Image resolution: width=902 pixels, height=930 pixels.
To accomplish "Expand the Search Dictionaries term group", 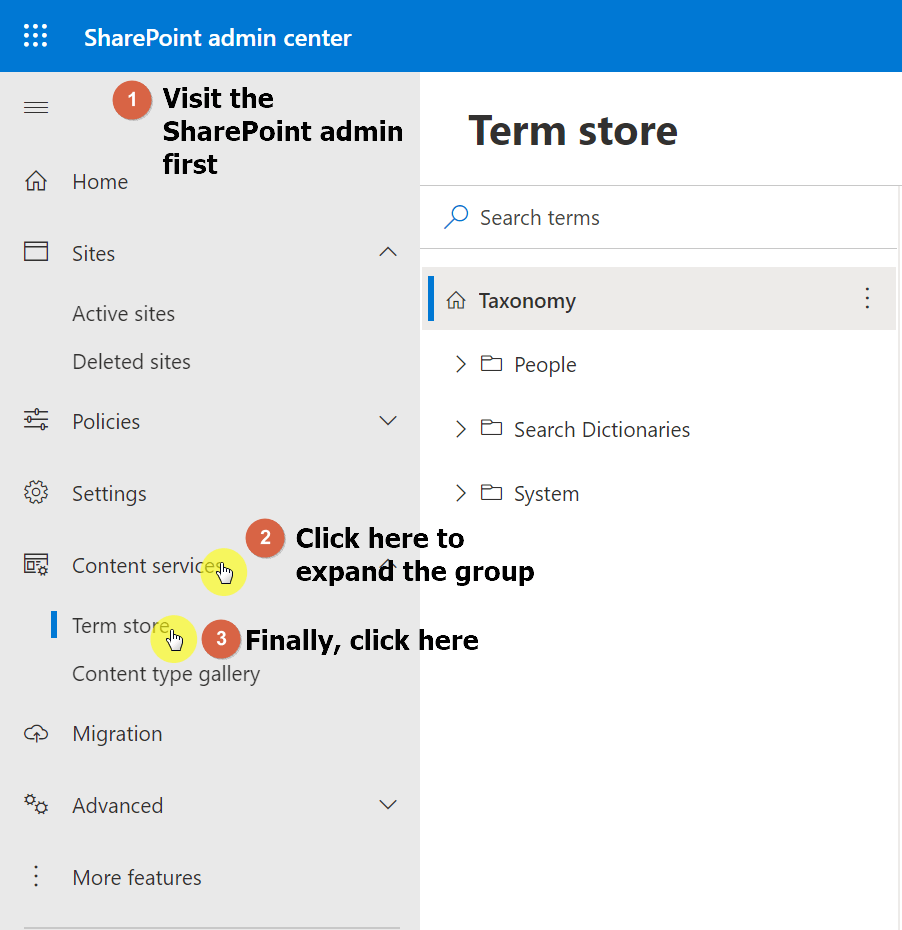I will click(460, 428).
